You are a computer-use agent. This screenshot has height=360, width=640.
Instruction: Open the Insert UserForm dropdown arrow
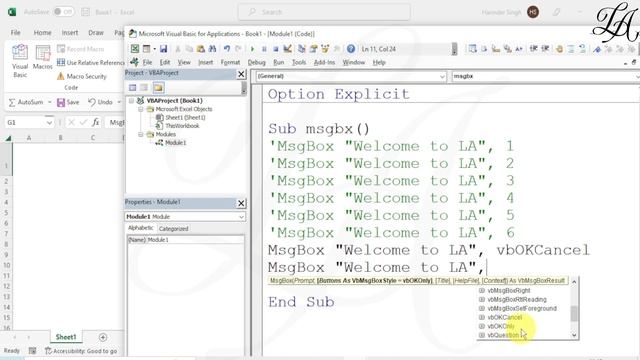[154, 49]
